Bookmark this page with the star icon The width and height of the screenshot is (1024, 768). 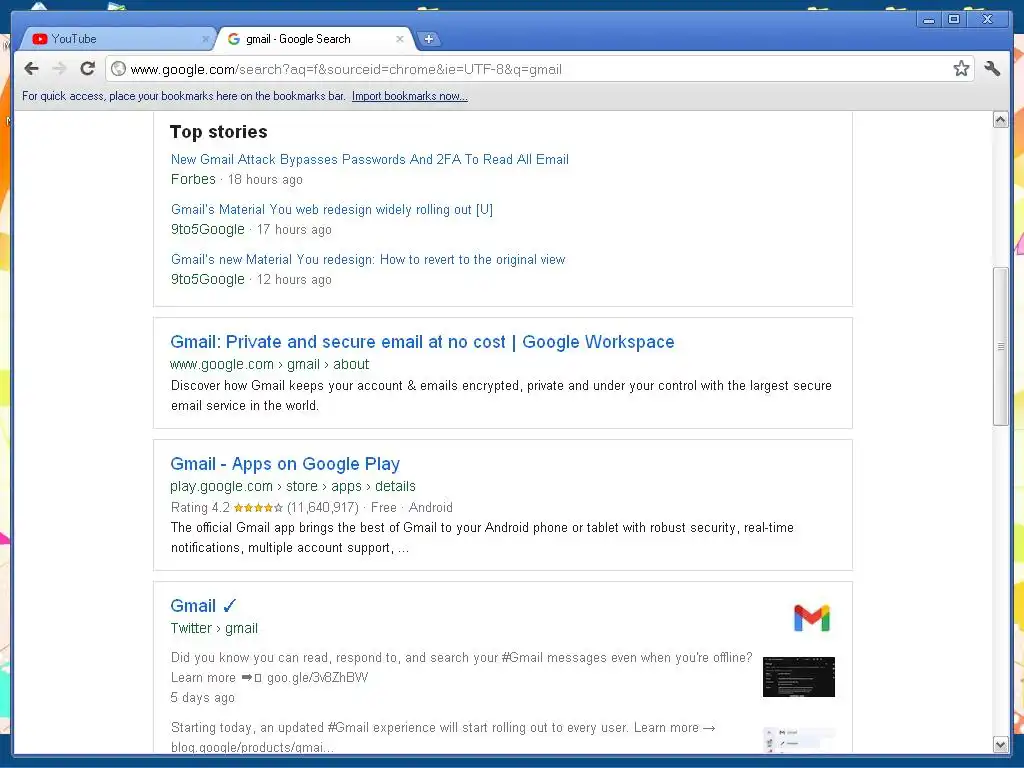tap(961, 69)
